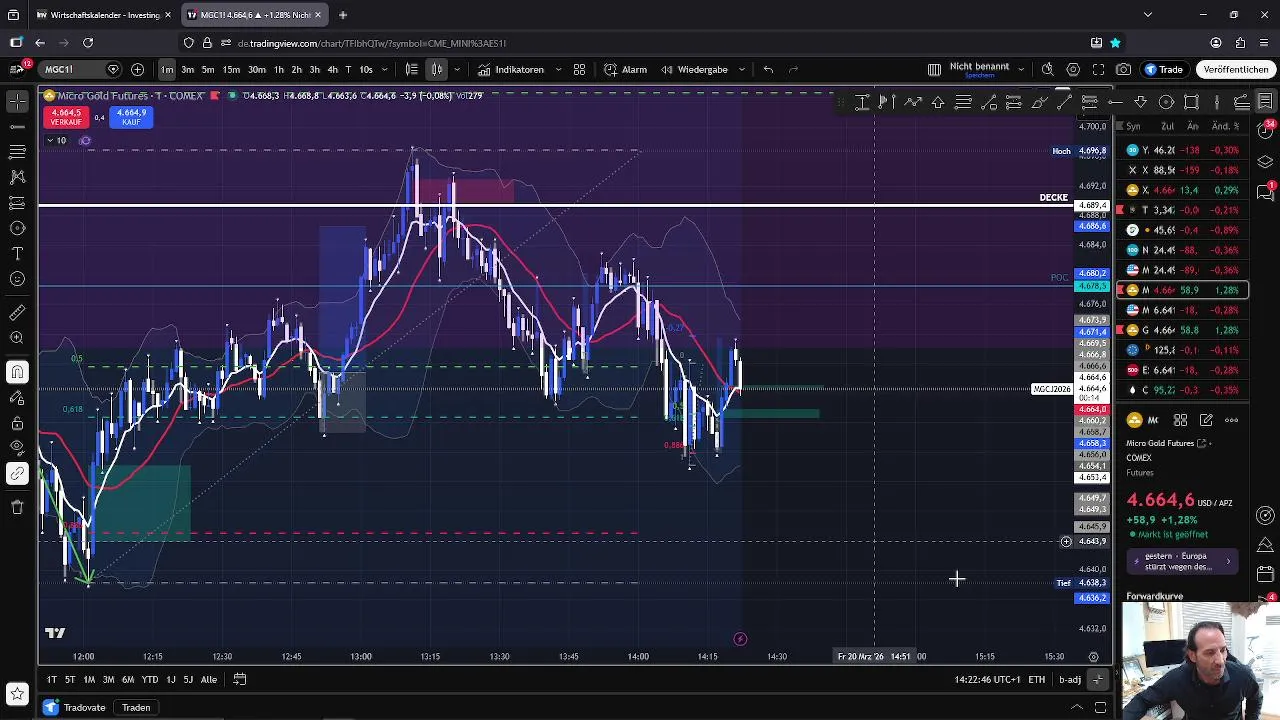The width and height of the screenshot is (1280, 720).
Task: Expand the Nicht benannt layout dropdown
Action: [1020, 70]
